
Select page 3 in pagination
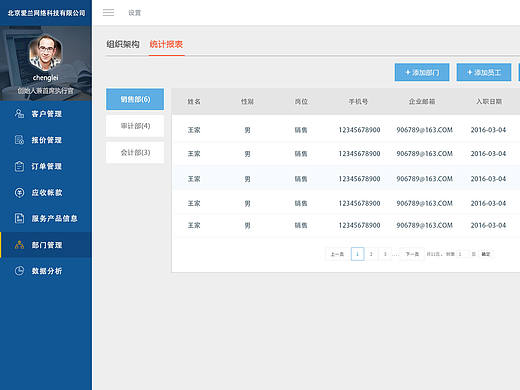(385, 254)
